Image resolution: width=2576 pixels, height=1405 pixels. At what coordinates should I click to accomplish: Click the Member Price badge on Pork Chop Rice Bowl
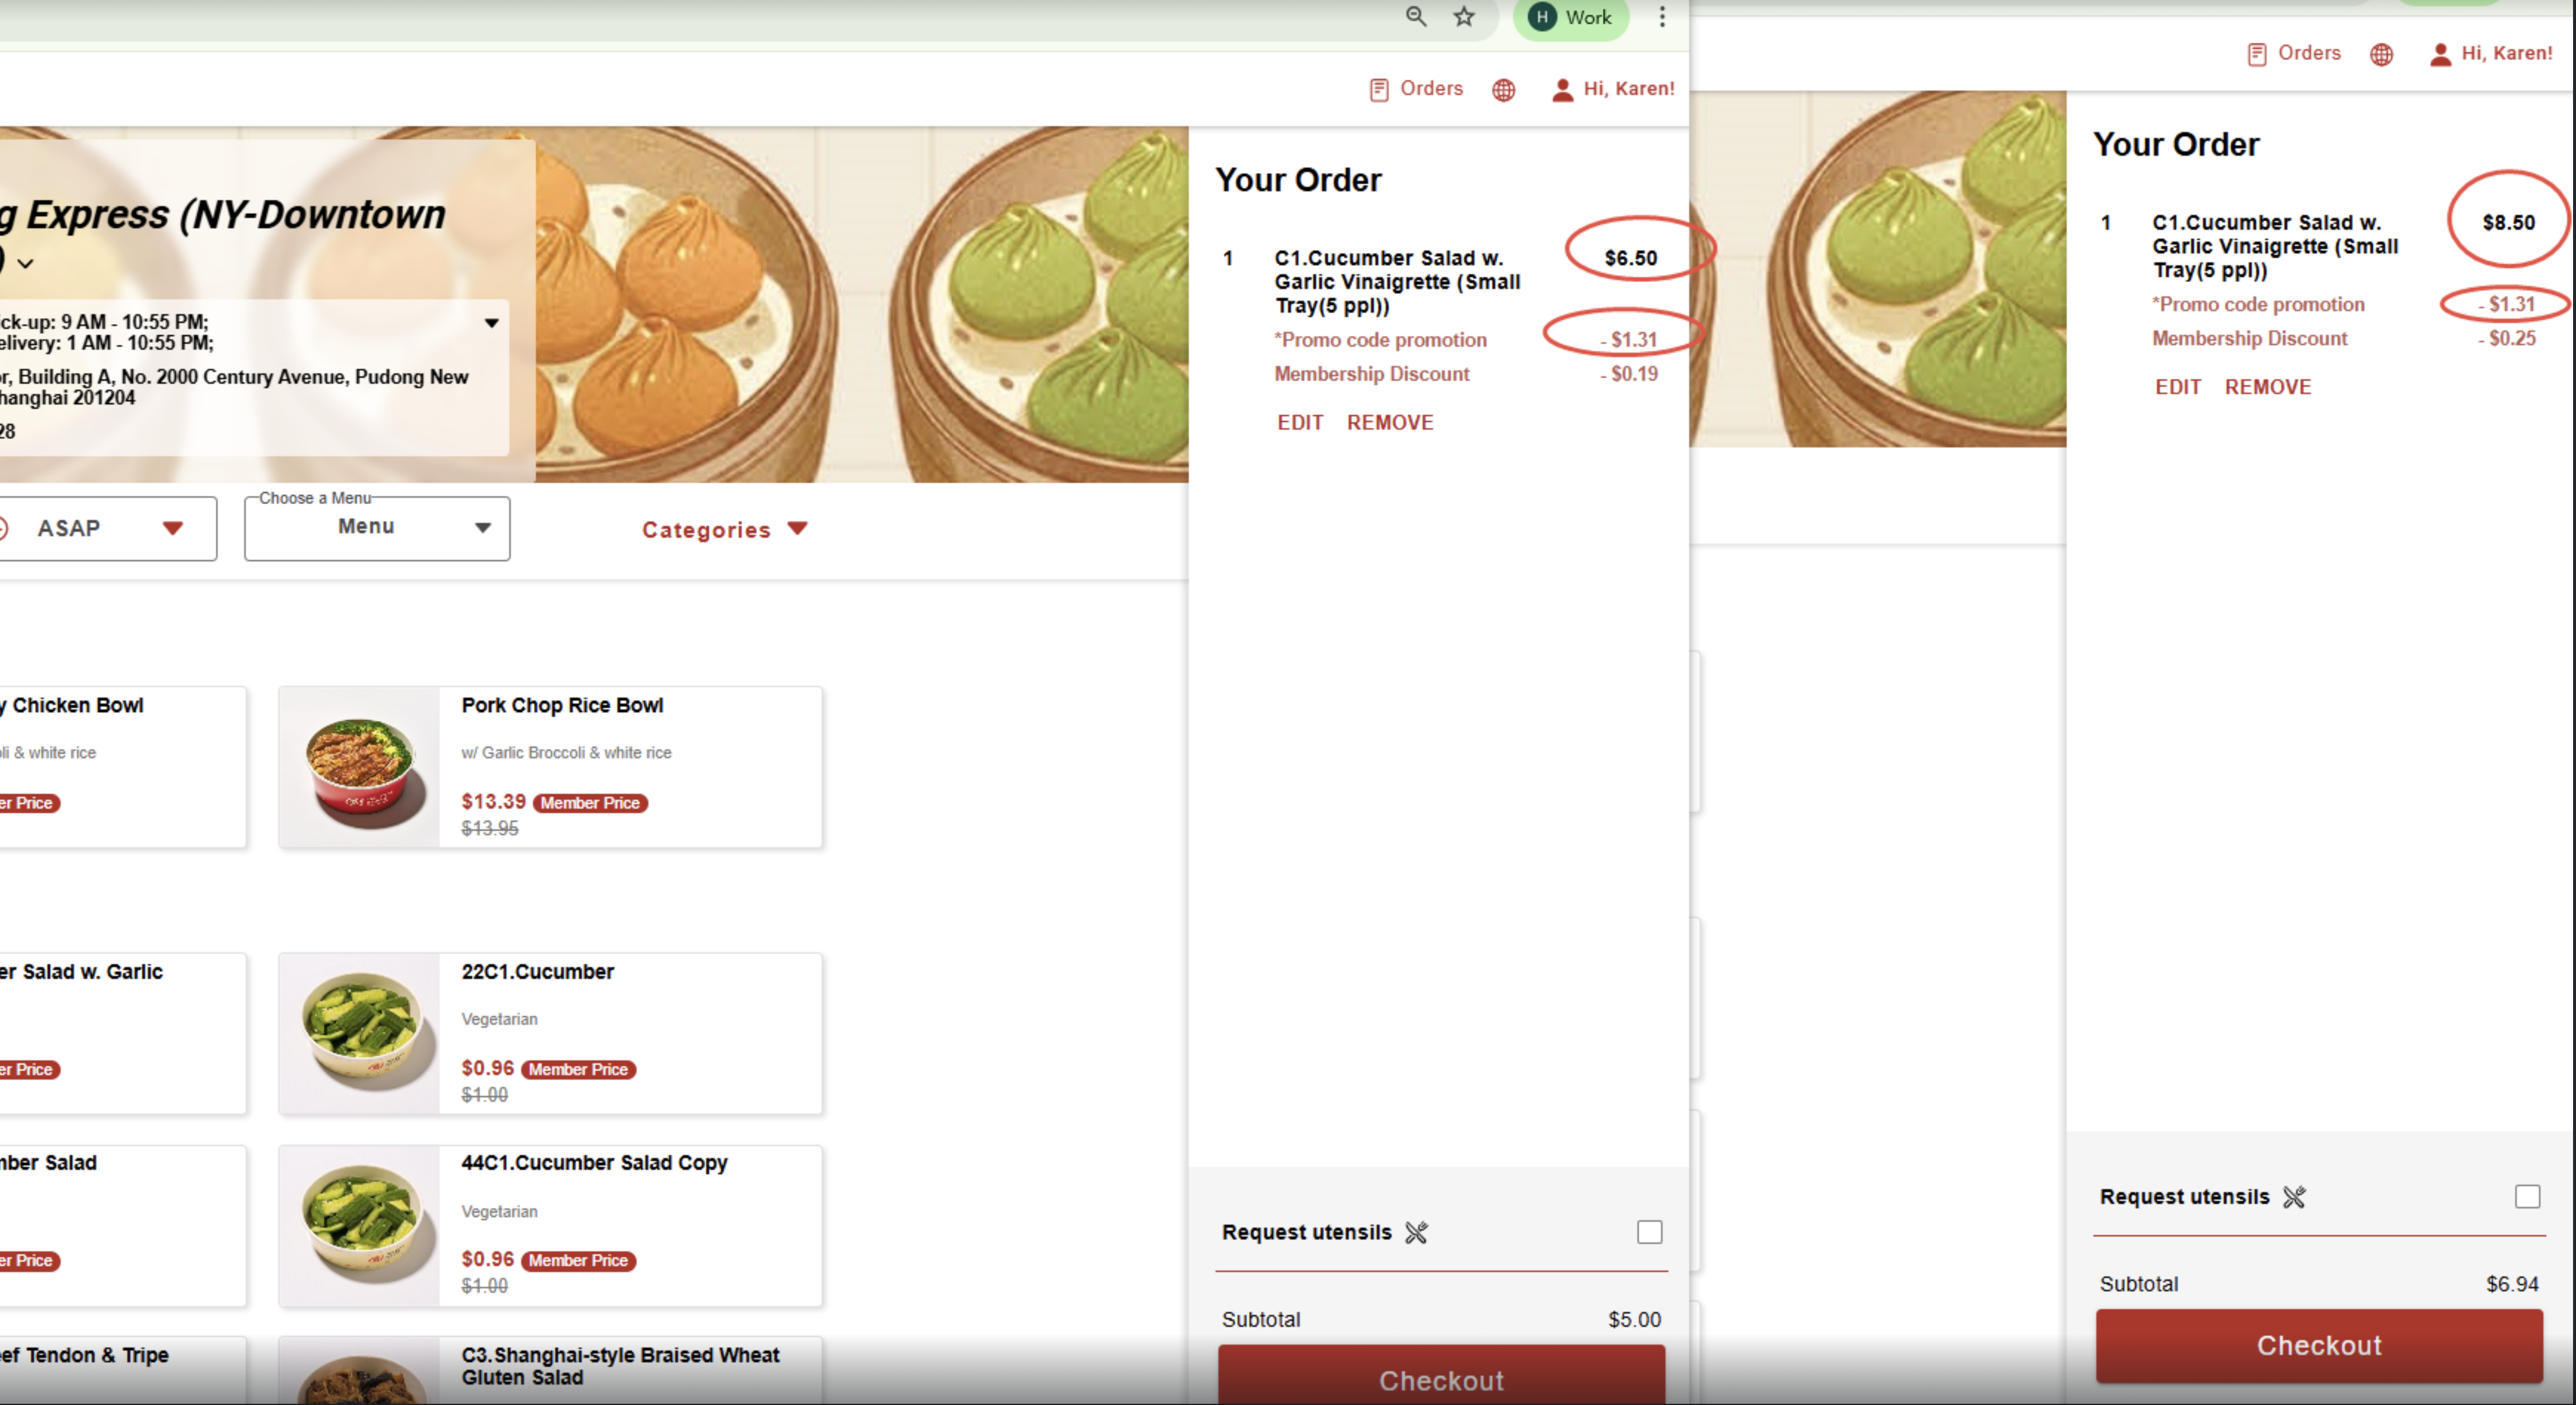point(590,803)
